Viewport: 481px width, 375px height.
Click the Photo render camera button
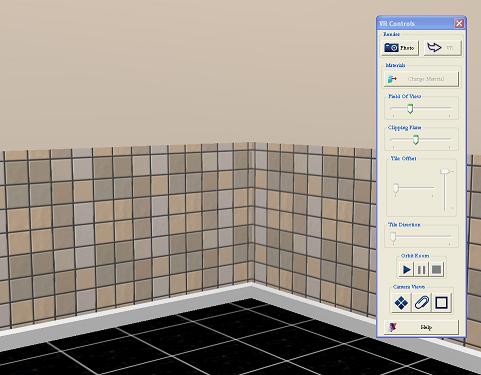(x=400, y=48)
